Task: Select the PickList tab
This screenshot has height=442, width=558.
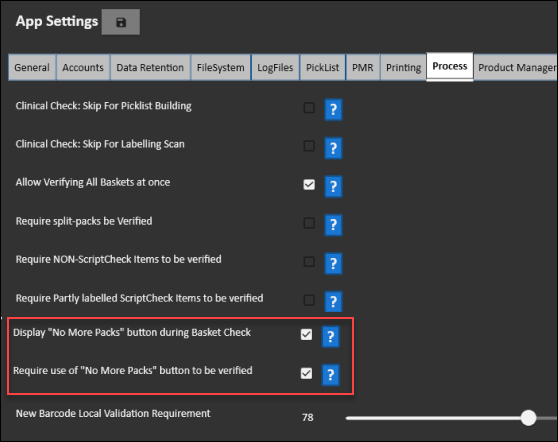Action: pos(322,67)
